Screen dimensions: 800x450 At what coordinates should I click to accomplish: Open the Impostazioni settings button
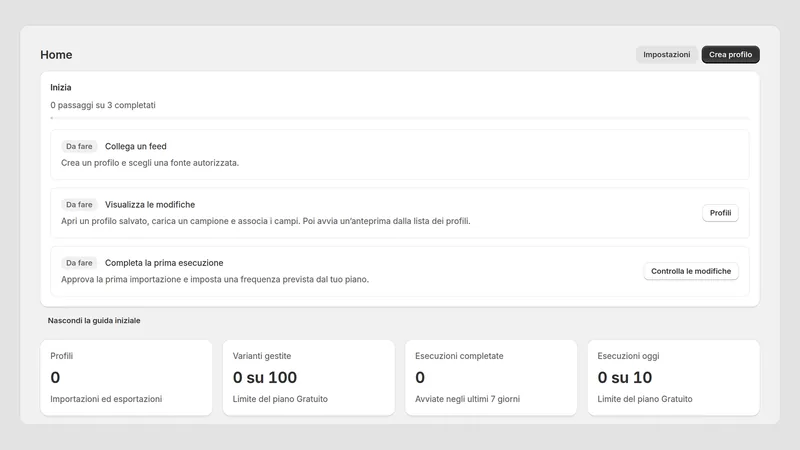pyautogui.click(x=666, y=55)
